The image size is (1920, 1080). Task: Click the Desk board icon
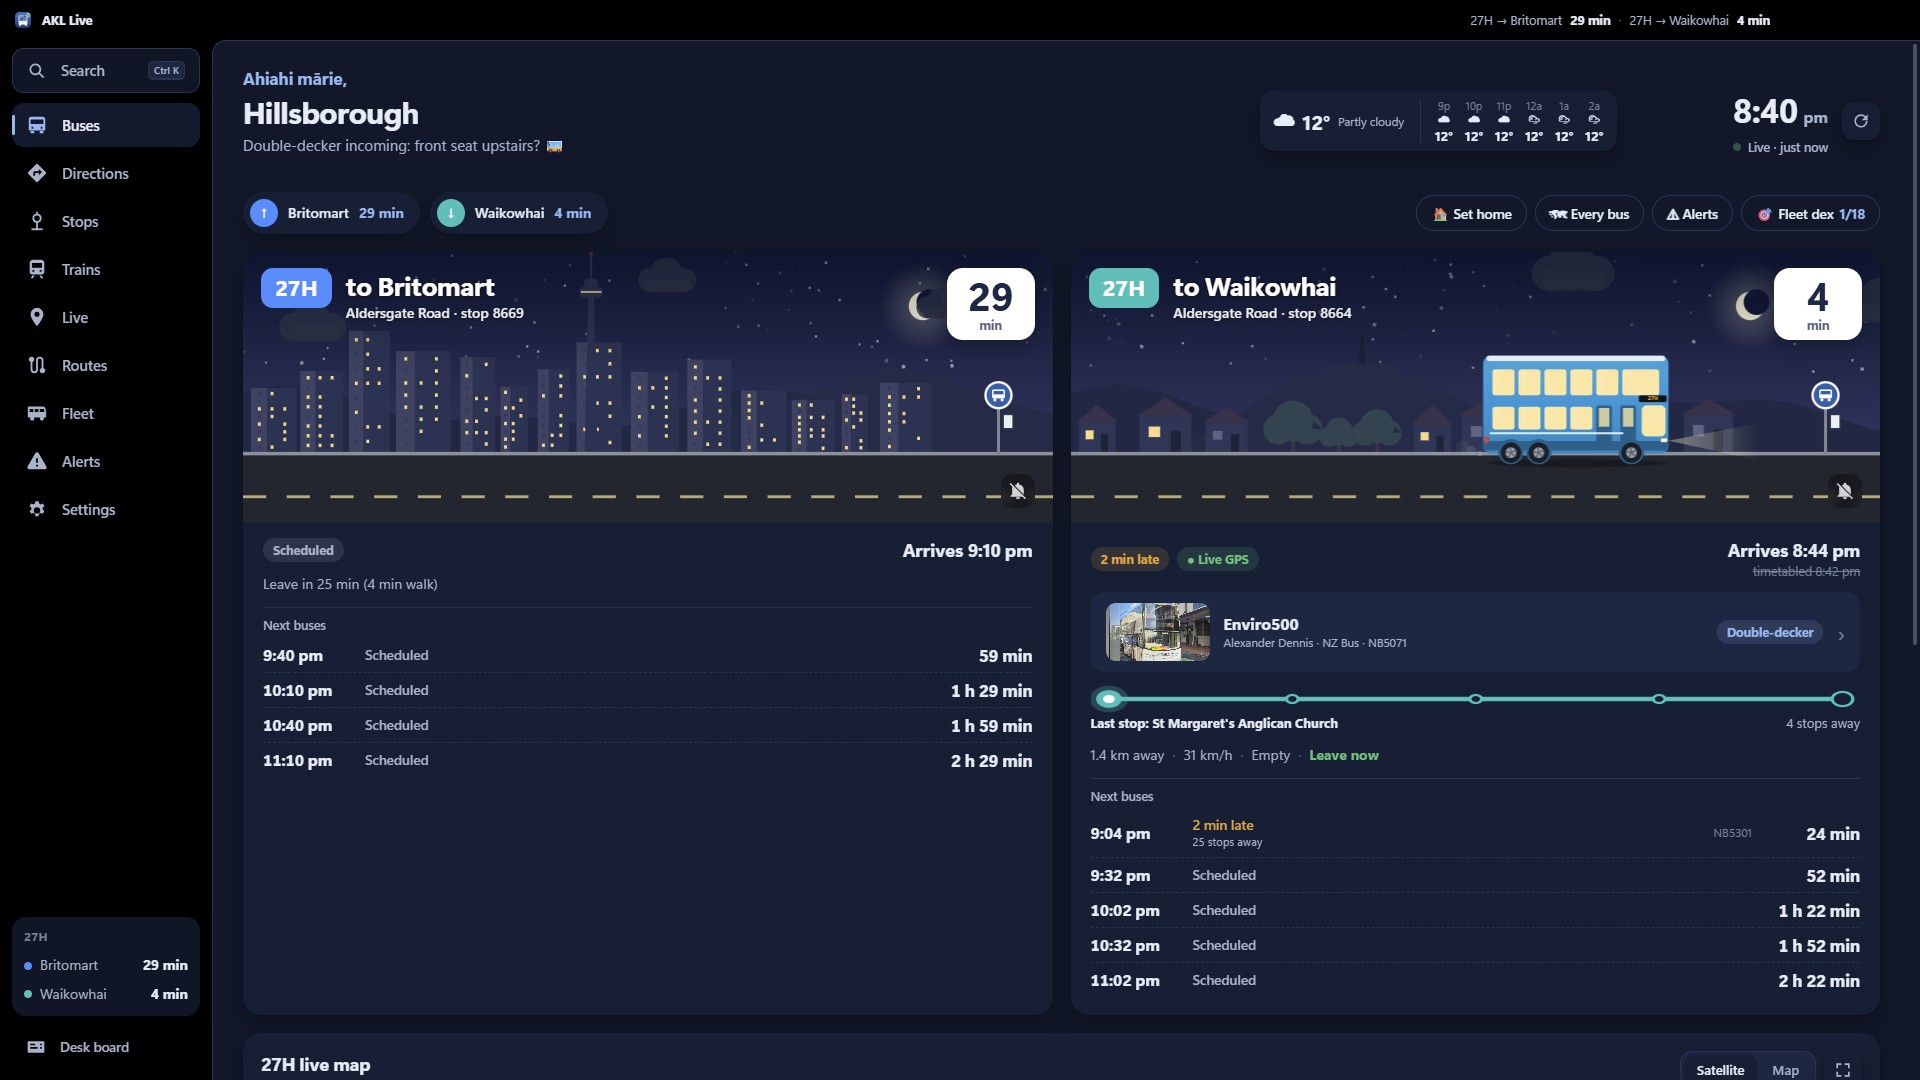(x=36, y=1047)
